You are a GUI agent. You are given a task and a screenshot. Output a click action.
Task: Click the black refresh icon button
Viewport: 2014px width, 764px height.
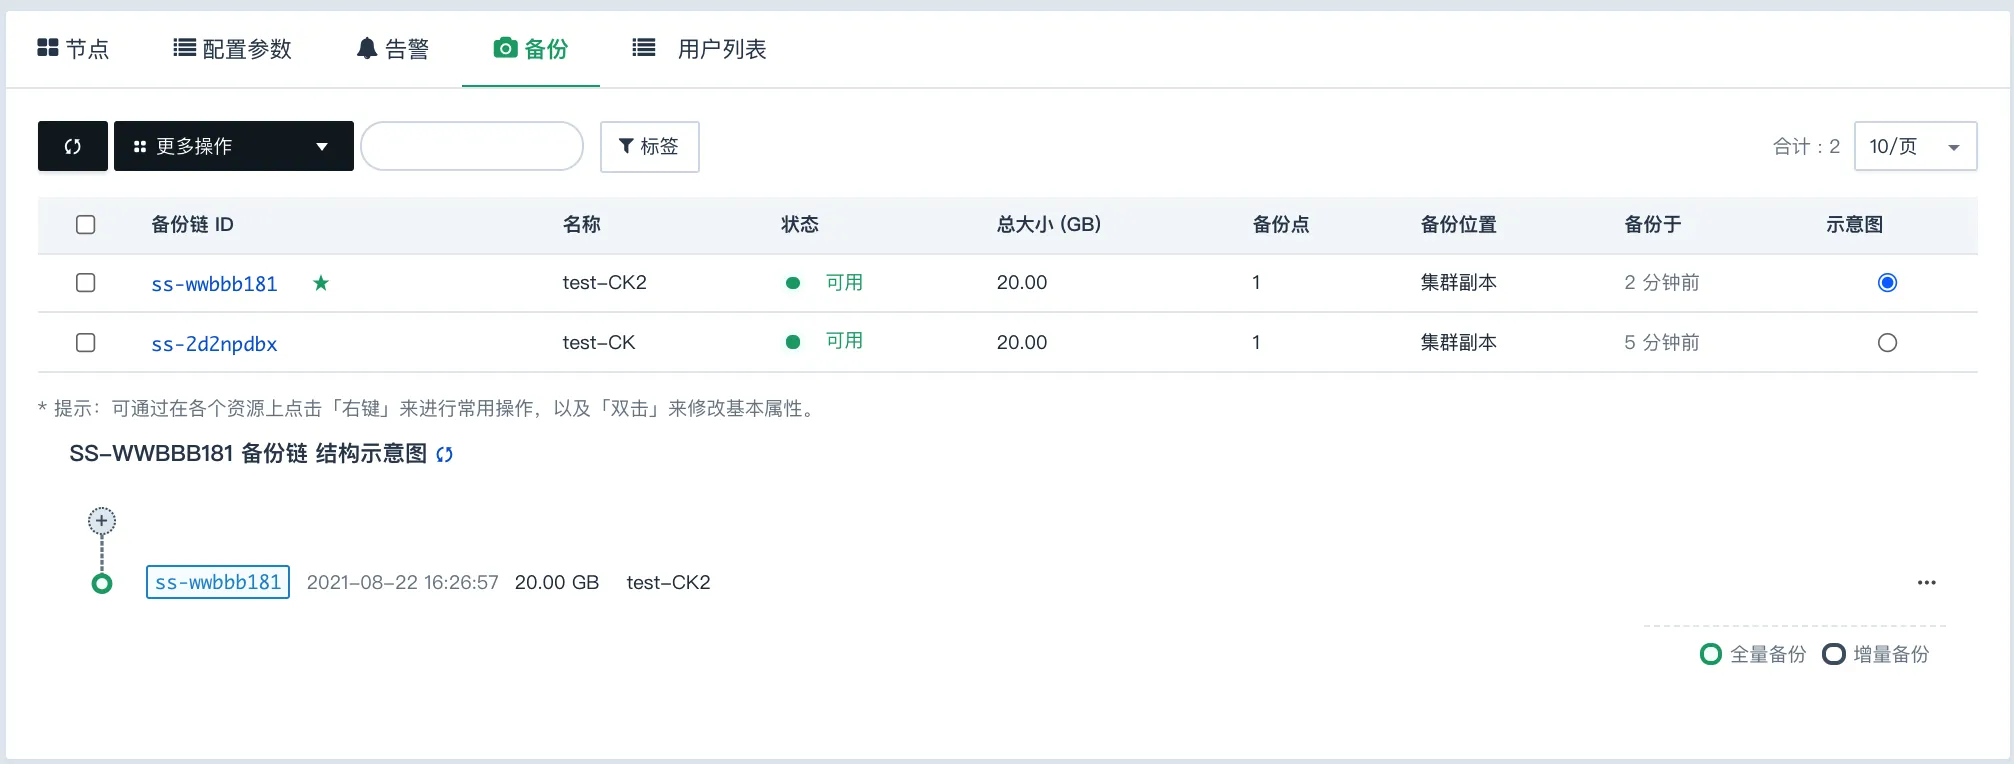[72, 146]
